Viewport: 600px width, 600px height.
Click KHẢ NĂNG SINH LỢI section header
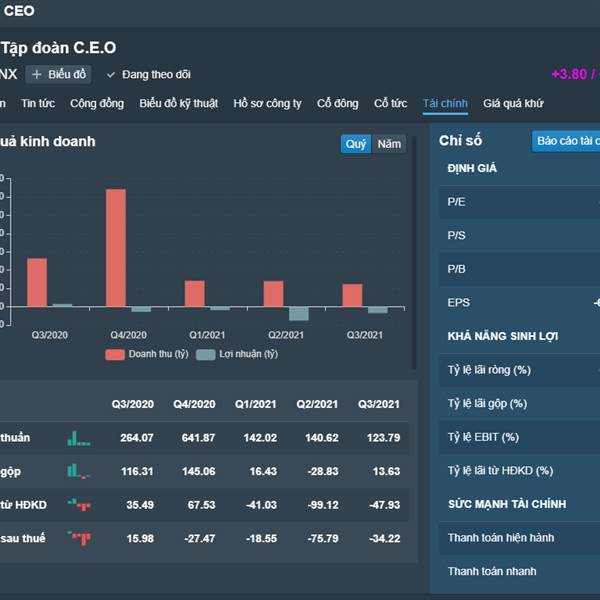click(x=503, y=336)
